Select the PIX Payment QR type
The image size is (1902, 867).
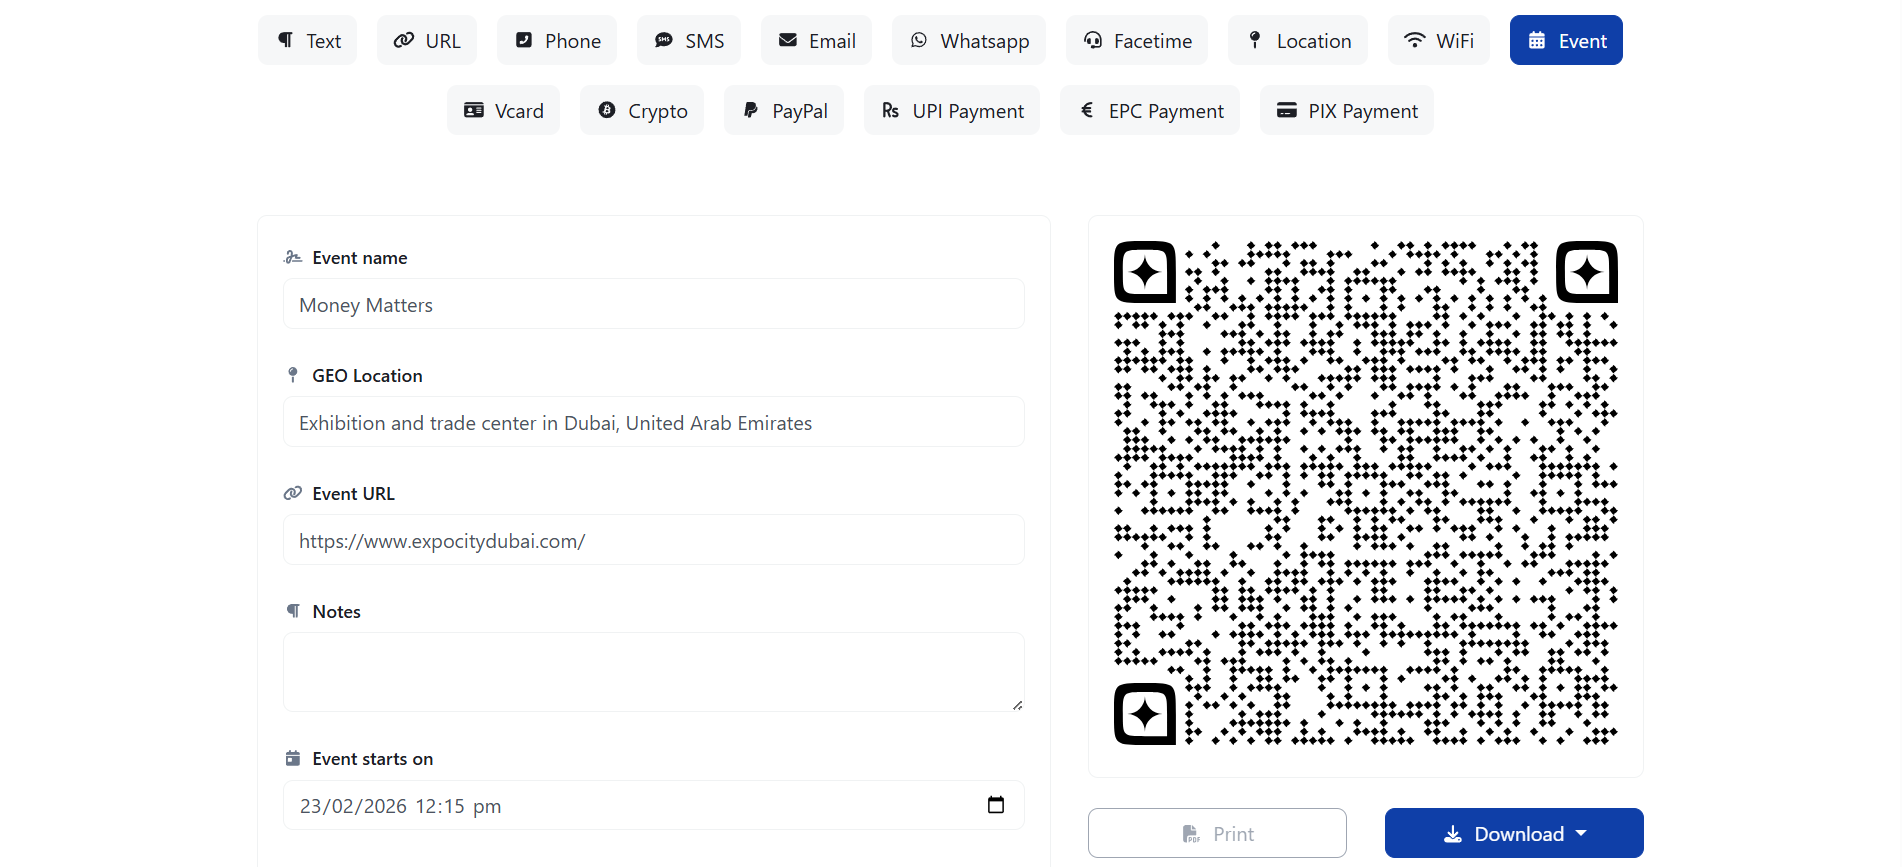(x=1346, y=110)
